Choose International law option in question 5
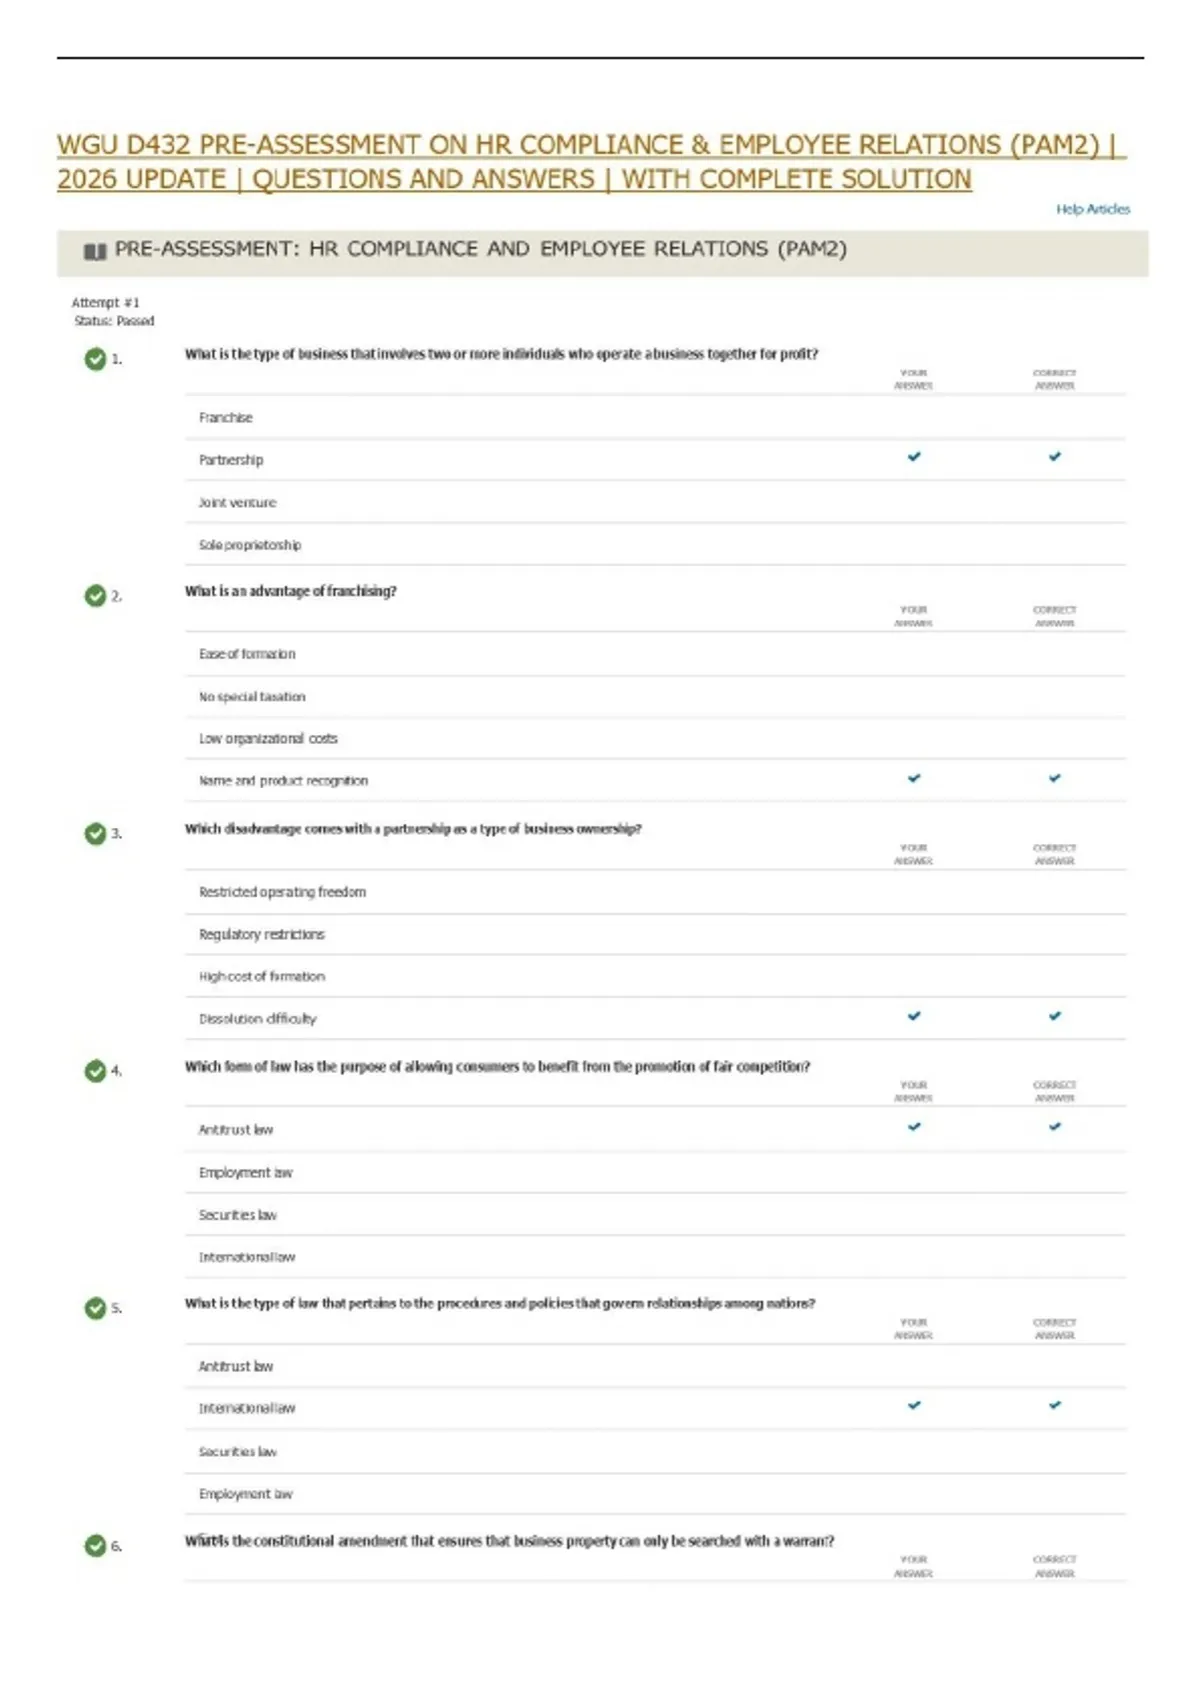This screenshot has width=1200, height=1700. (x=655, y=1408)
